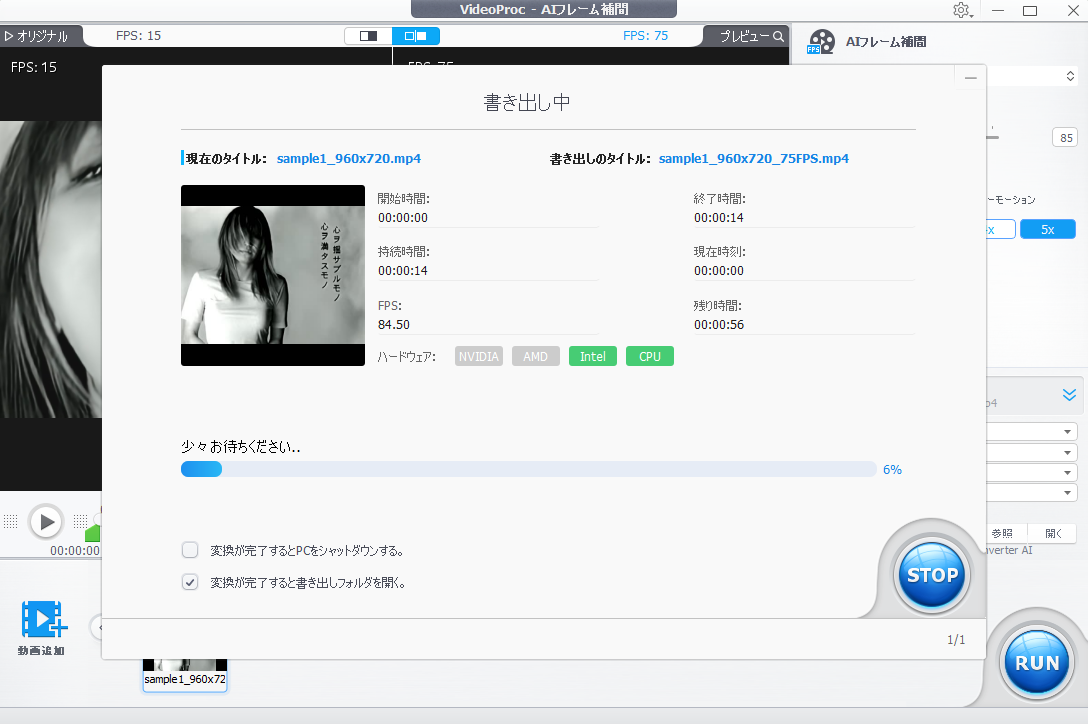Click the 終了時間 value 00:00:14

pos(719,217)
